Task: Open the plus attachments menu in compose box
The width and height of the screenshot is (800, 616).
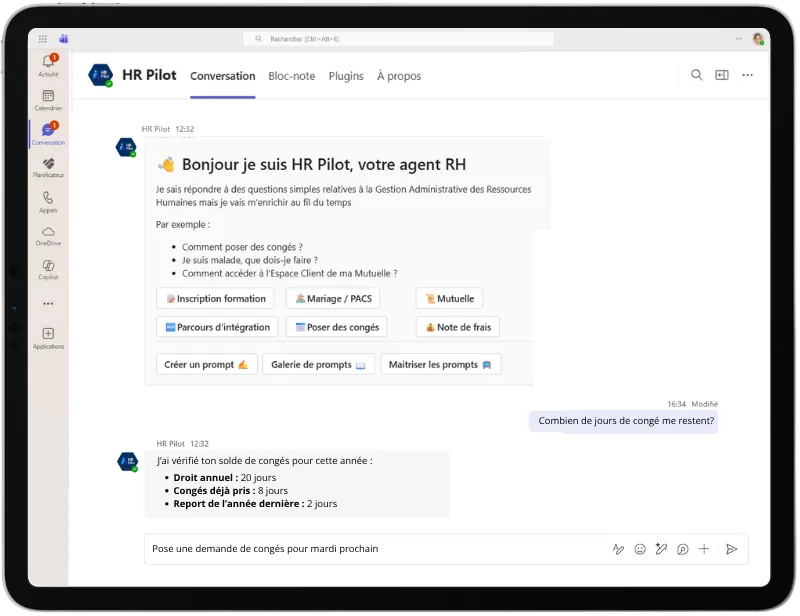Action: click(x=704, y=549)
